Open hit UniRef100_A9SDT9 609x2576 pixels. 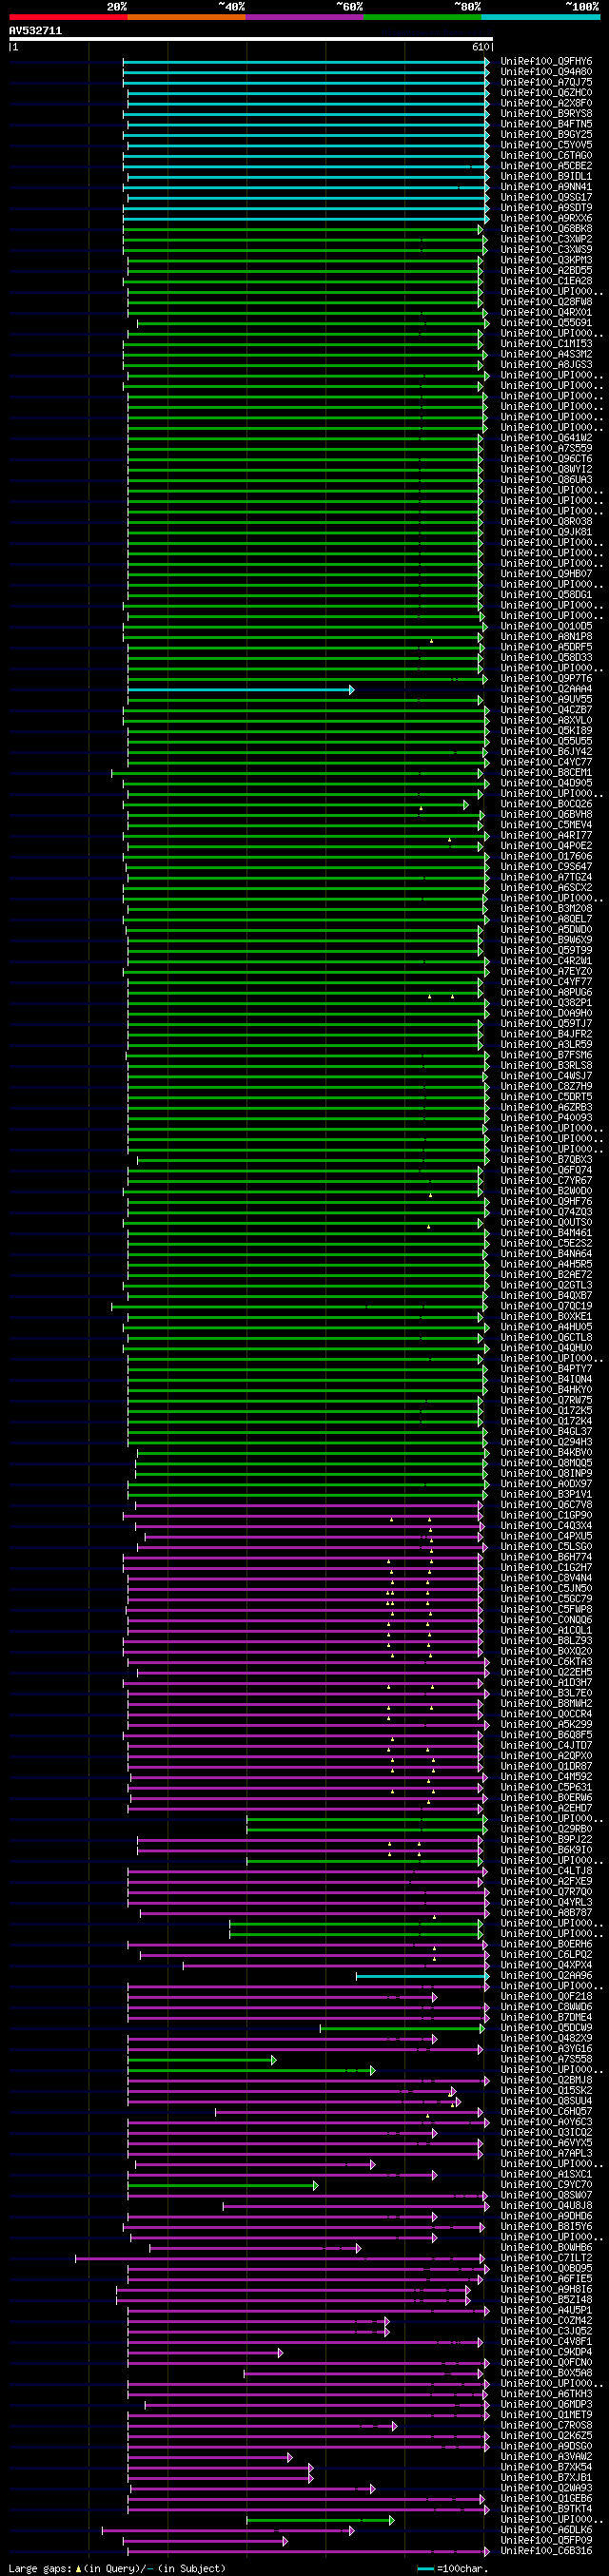(x=546, y=208)
